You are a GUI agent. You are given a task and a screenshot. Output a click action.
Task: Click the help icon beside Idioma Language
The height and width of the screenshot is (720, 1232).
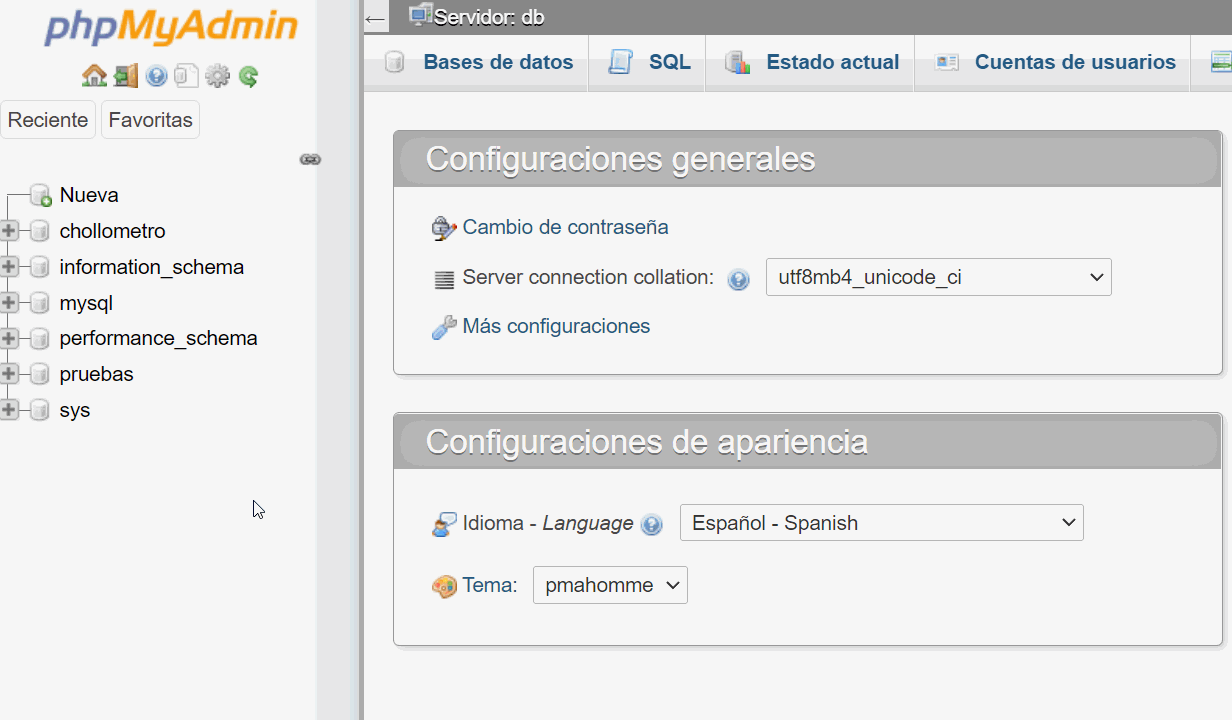tap(651, 524)
